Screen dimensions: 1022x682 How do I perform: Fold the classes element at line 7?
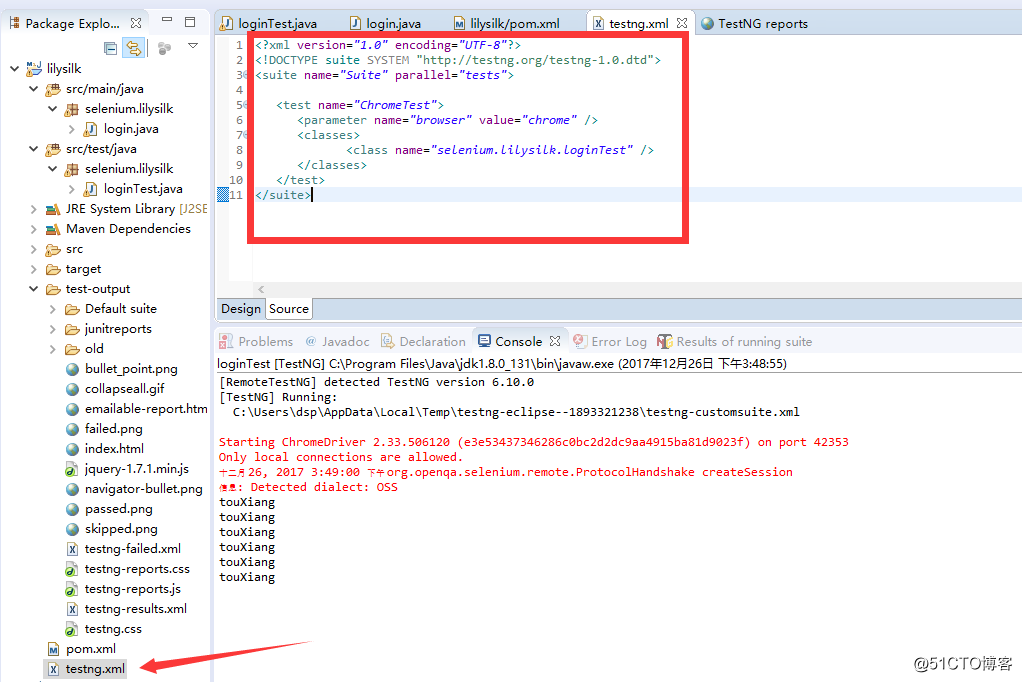tap(246, 135)
